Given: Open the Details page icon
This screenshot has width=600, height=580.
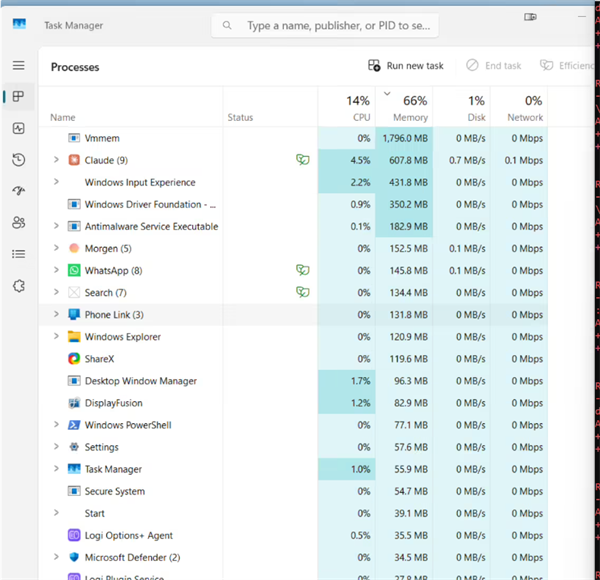Looking at the screenshot, I should (x=18, y=254).
